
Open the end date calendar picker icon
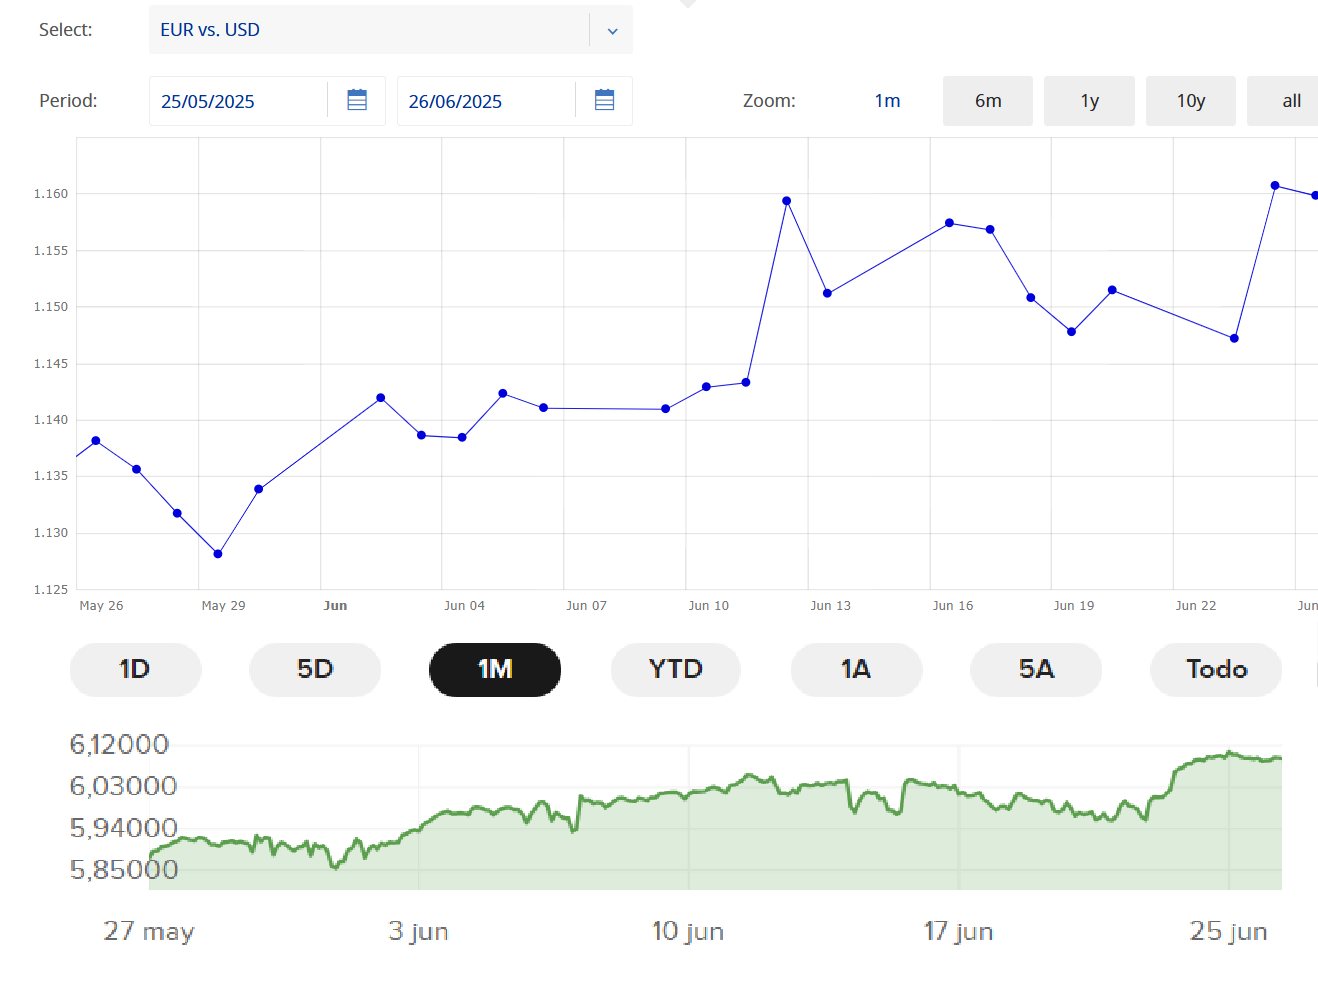[x=604, y=100]
